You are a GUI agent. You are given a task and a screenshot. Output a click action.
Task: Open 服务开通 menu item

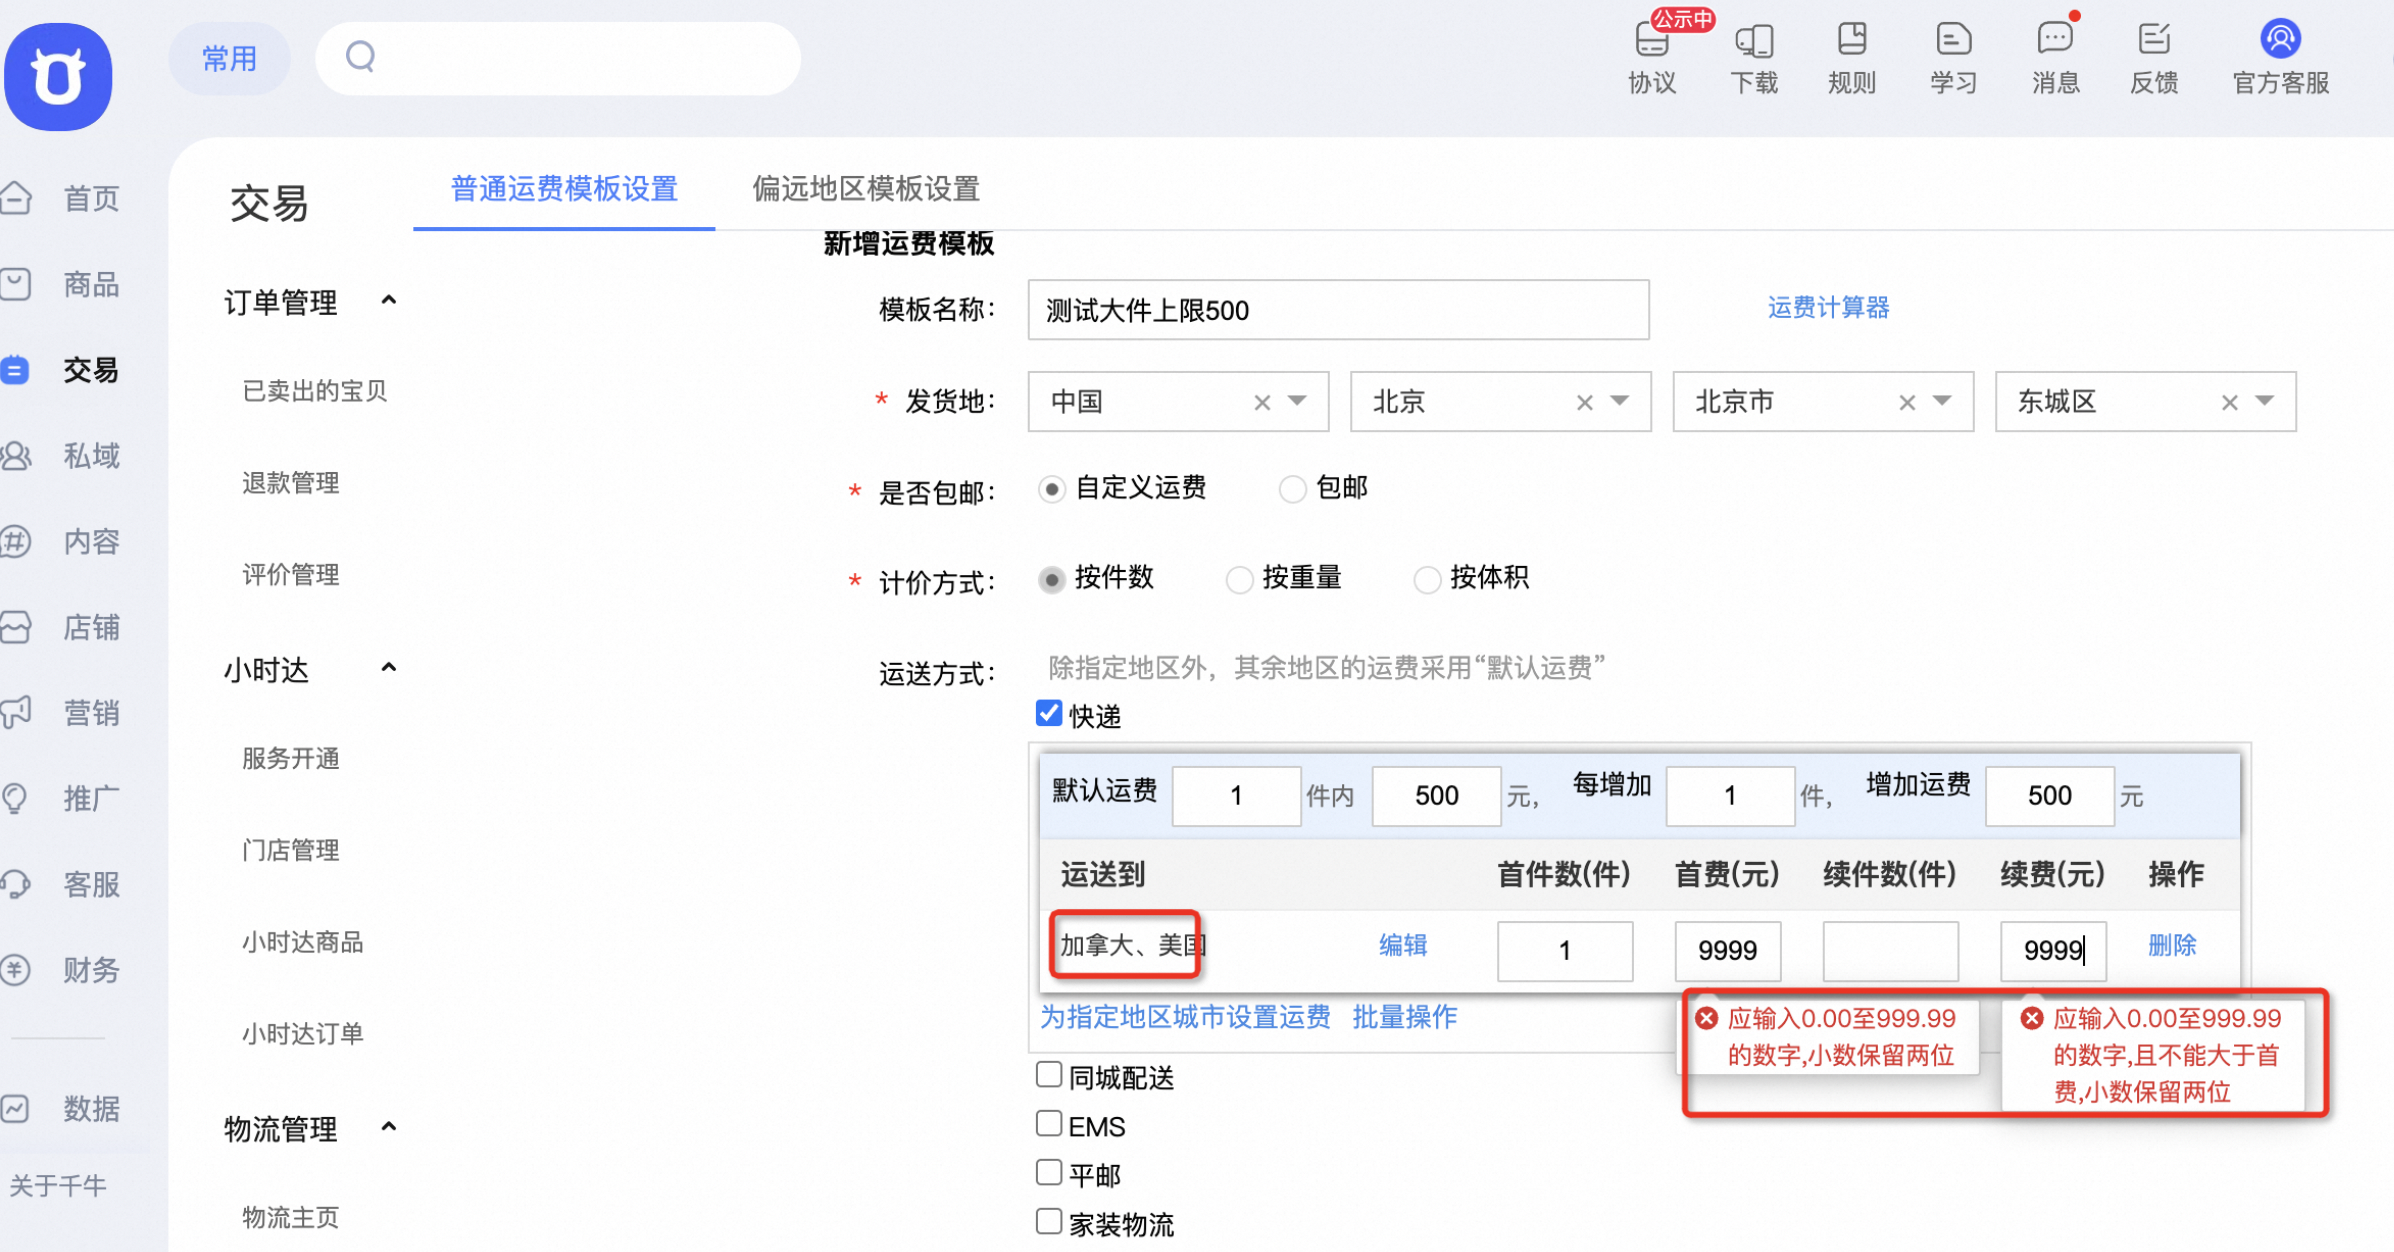click(x=290, y=759)
